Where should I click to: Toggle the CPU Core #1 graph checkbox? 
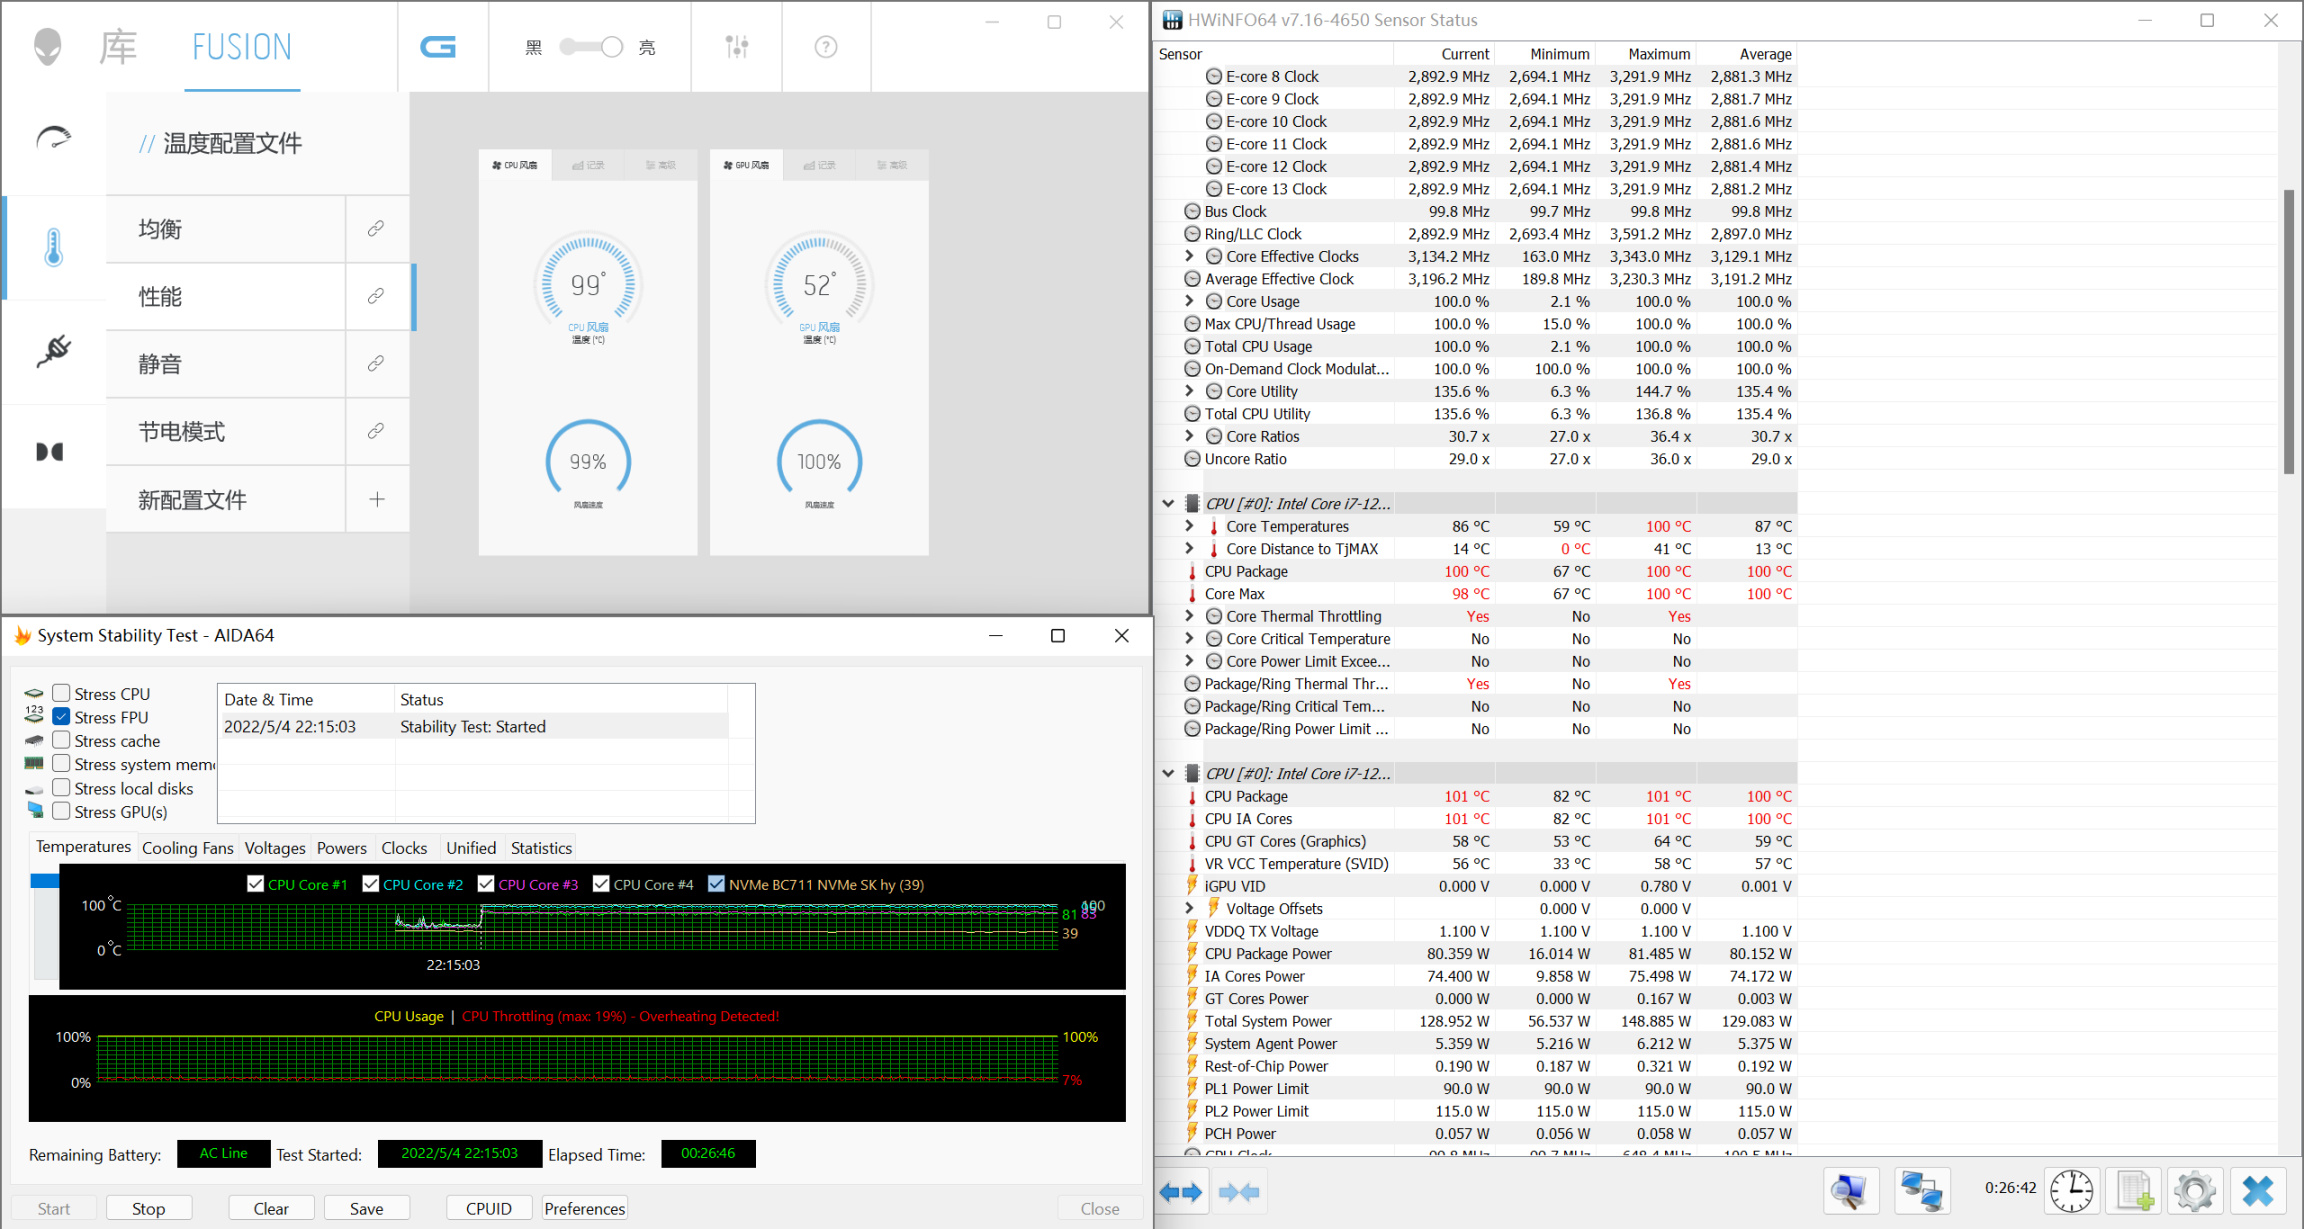[x=256, y=884]
